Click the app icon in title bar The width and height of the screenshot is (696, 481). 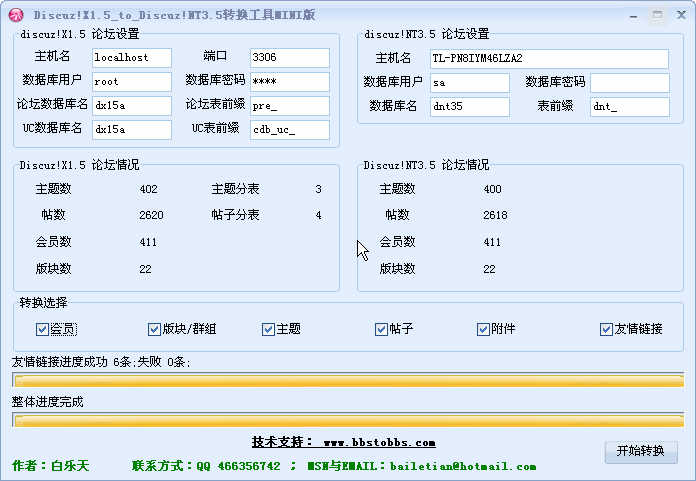(x=16, y=15)
